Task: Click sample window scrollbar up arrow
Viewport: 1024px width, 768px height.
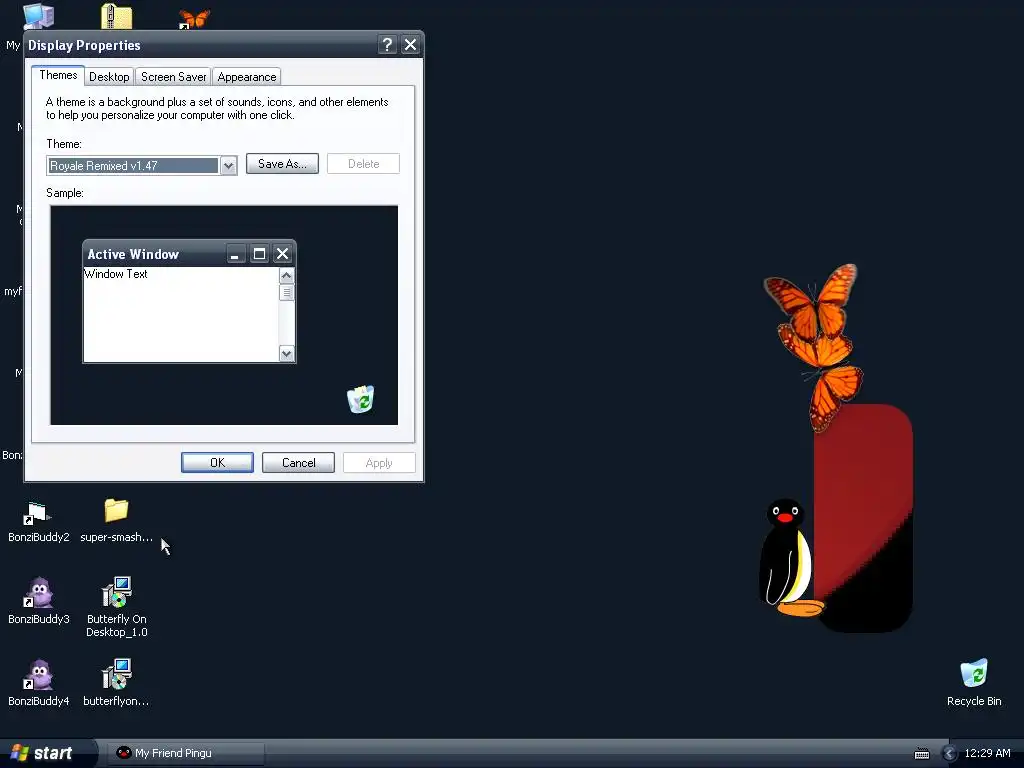Action: [x=286, y=276]
